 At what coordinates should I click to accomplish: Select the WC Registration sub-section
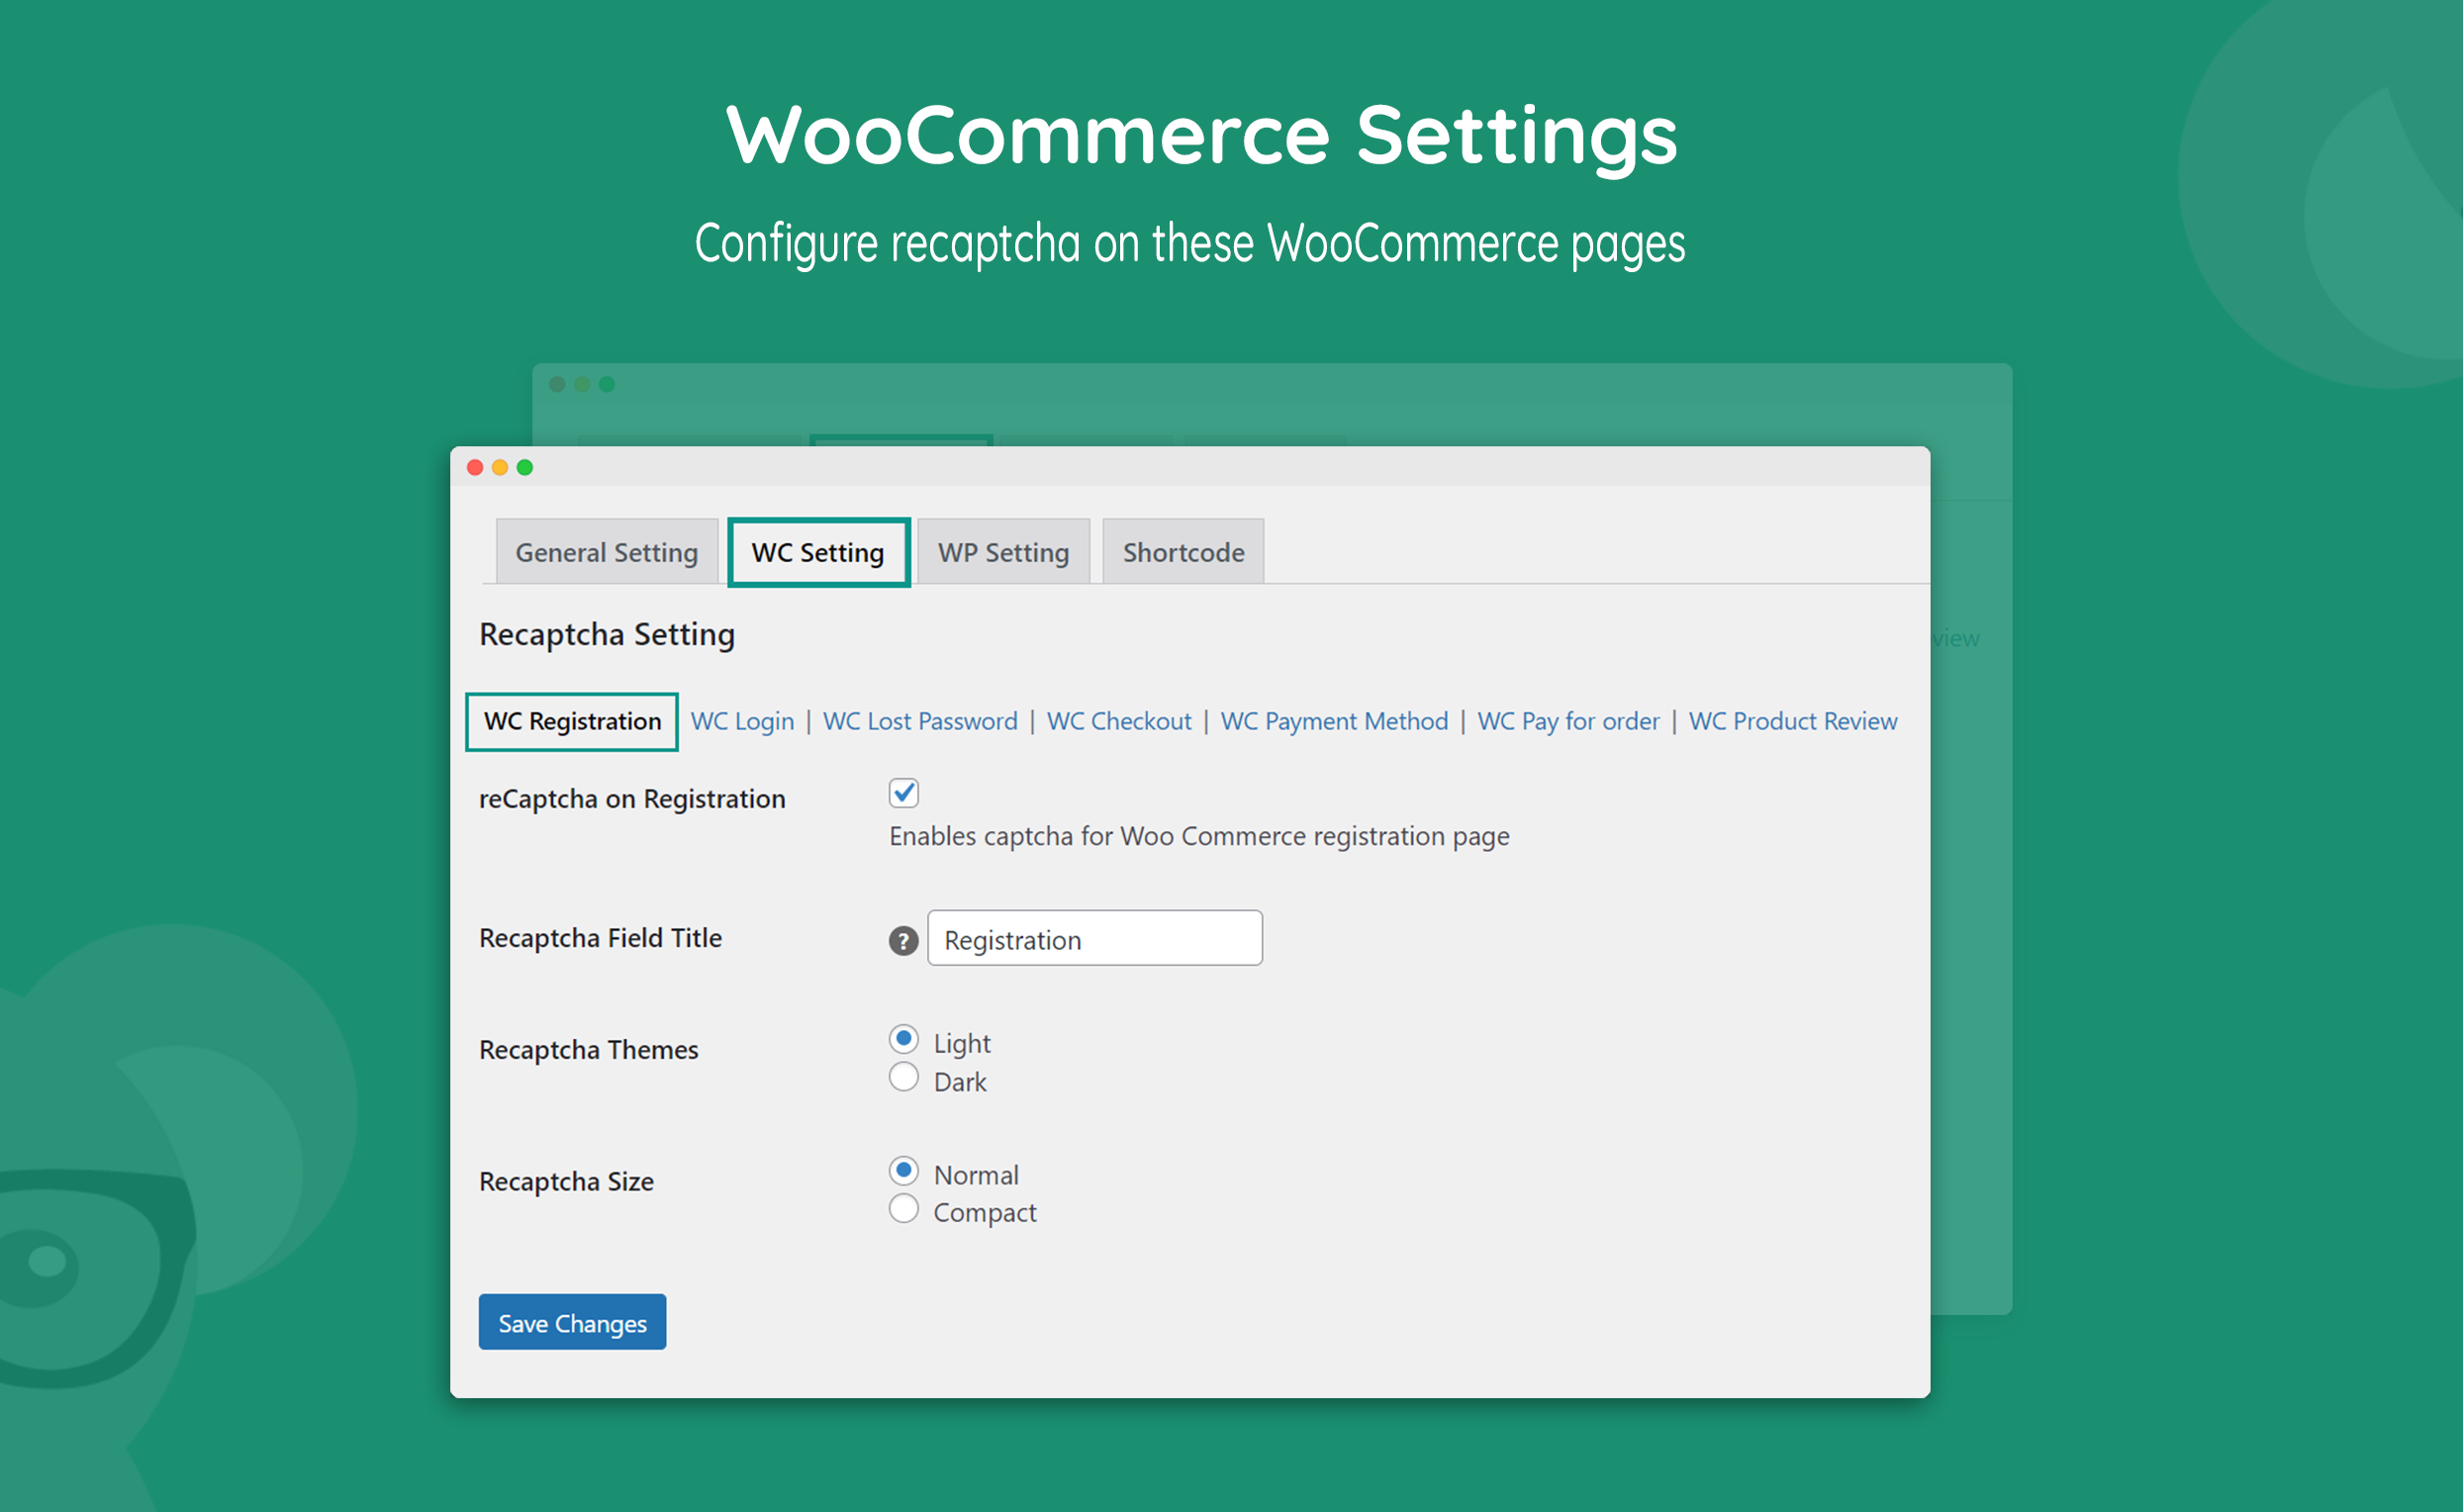[572, 721]
